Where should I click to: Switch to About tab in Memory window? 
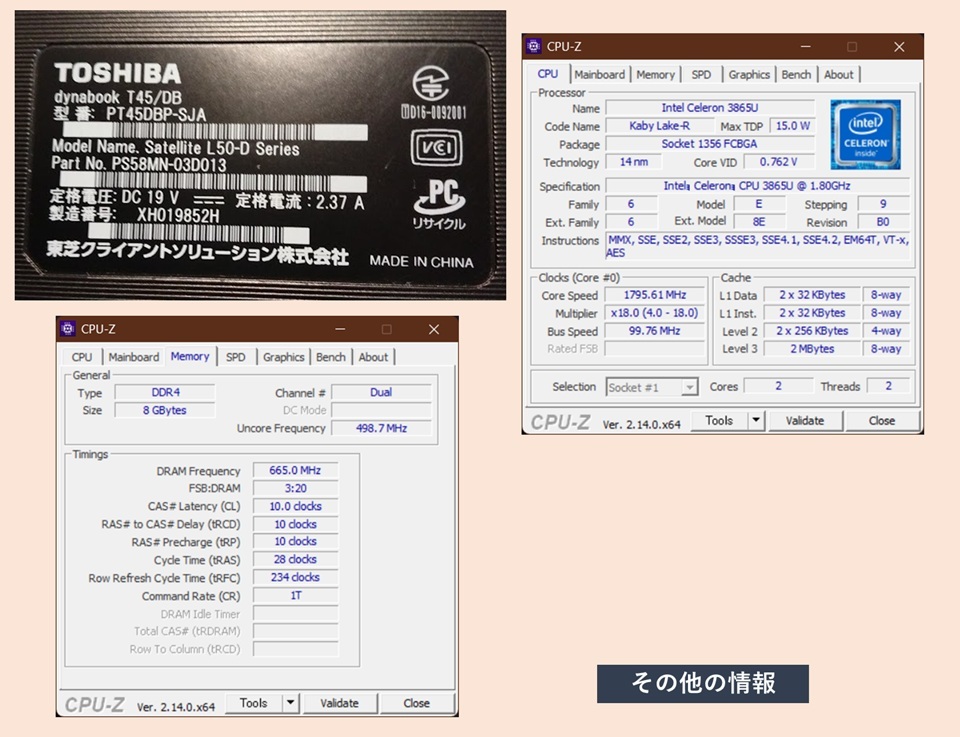click(373, 357)
